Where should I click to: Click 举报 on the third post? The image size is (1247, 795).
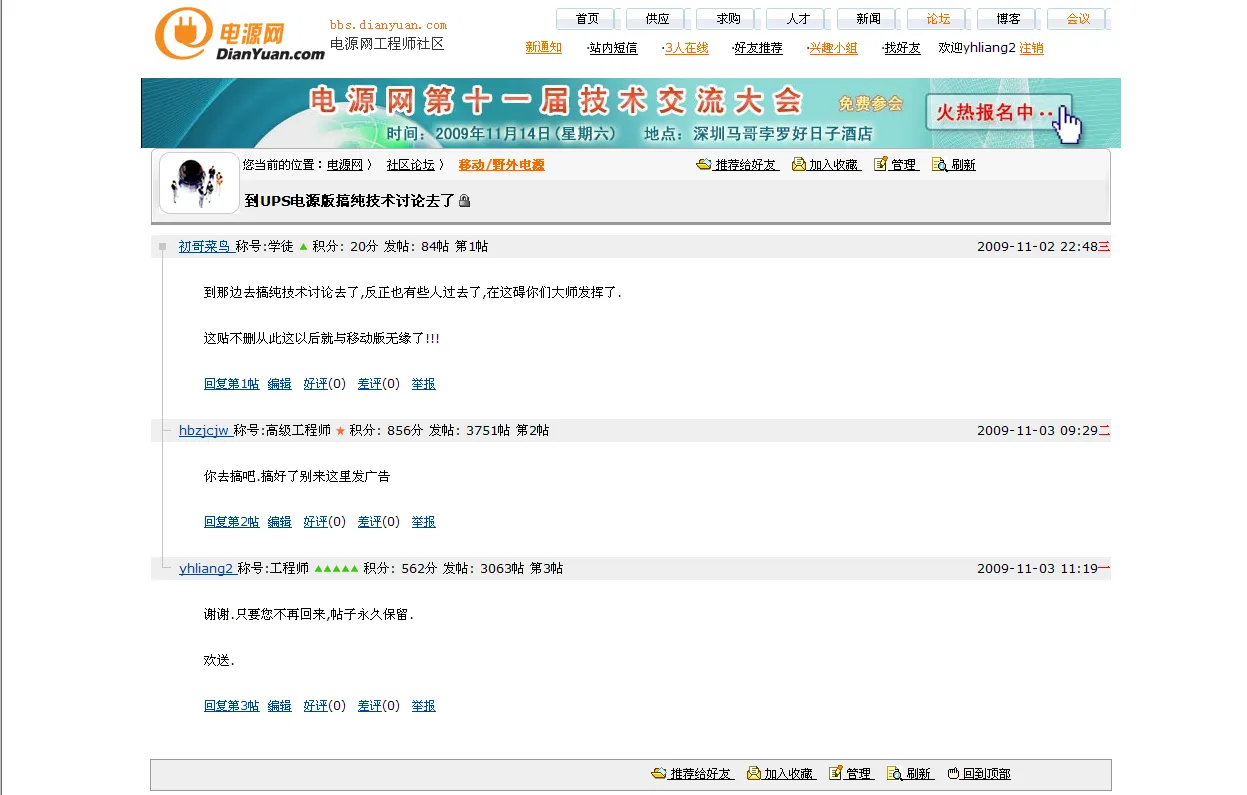[x=424, y=706]
